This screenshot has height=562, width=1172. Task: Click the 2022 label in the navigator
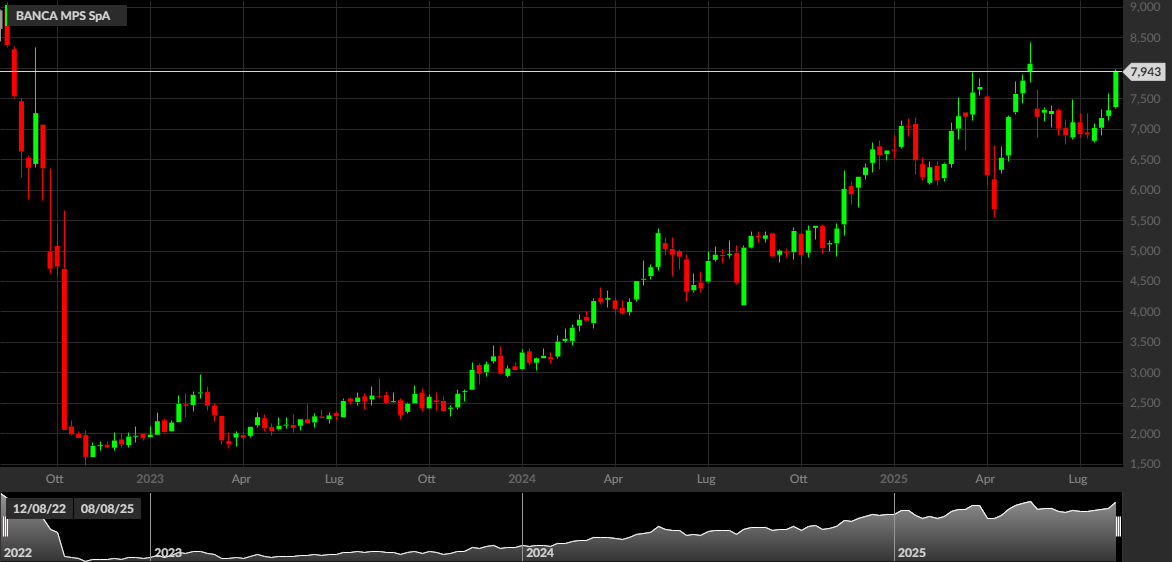tap(17, 553)
